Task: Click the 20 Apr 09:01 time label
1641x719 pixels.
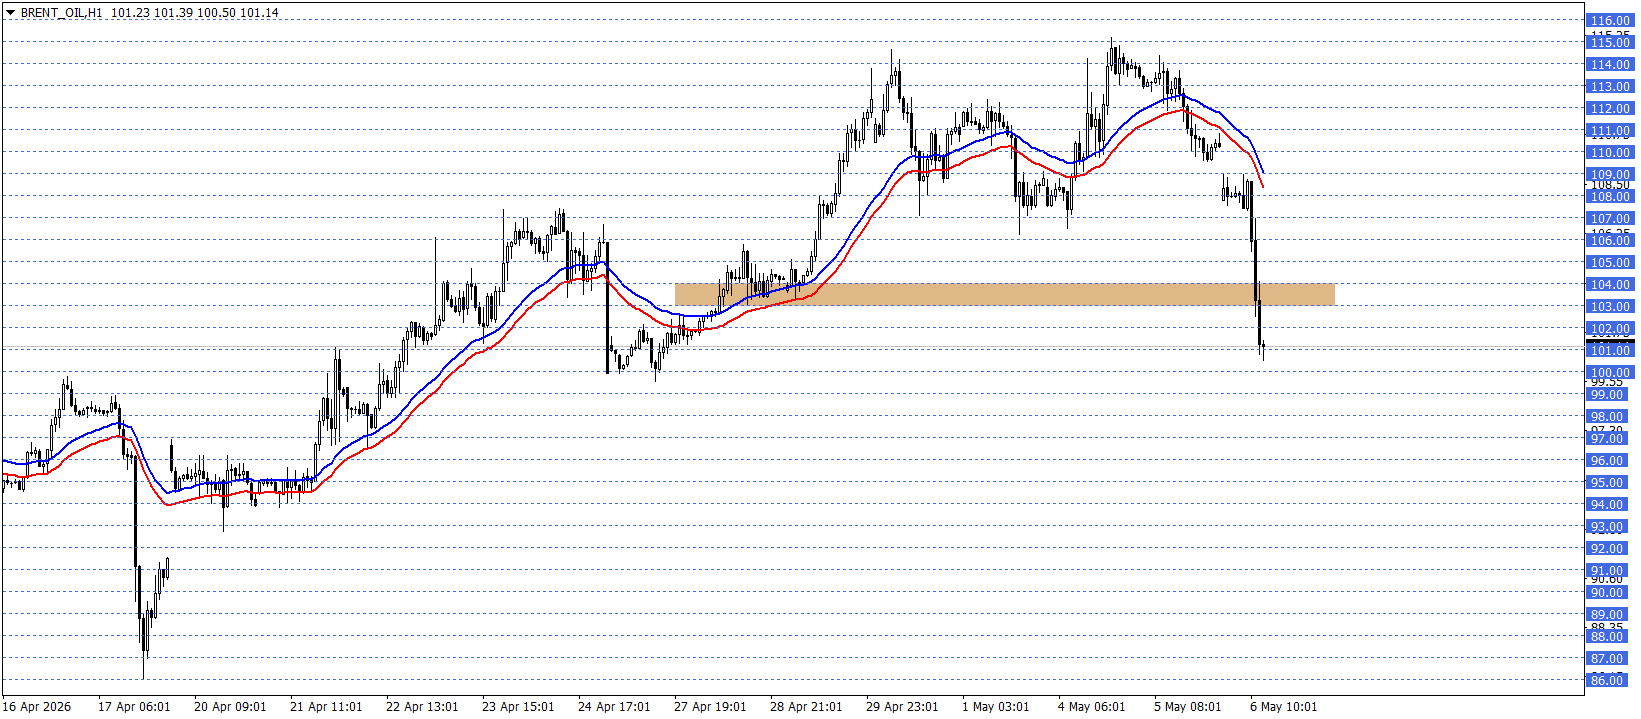Action: (x=230, y=706)
